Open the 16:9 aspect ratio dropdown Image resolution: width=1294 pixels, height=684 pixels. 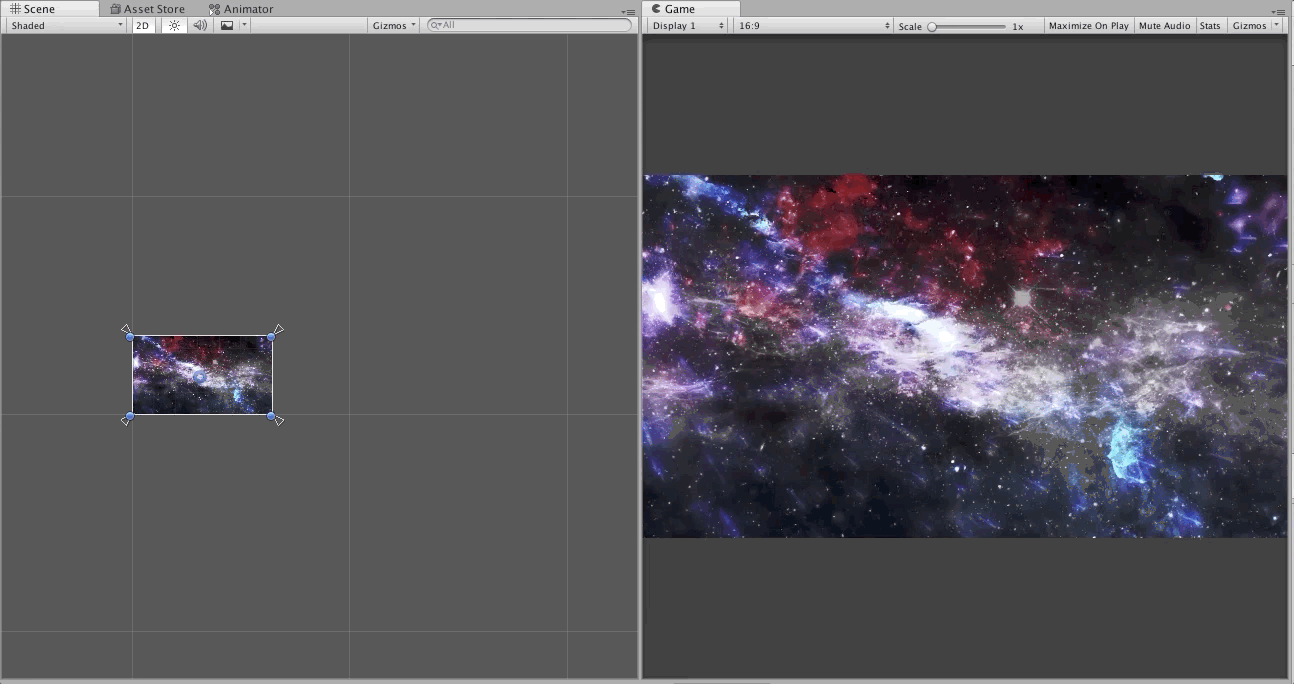(x=812, y=26)
